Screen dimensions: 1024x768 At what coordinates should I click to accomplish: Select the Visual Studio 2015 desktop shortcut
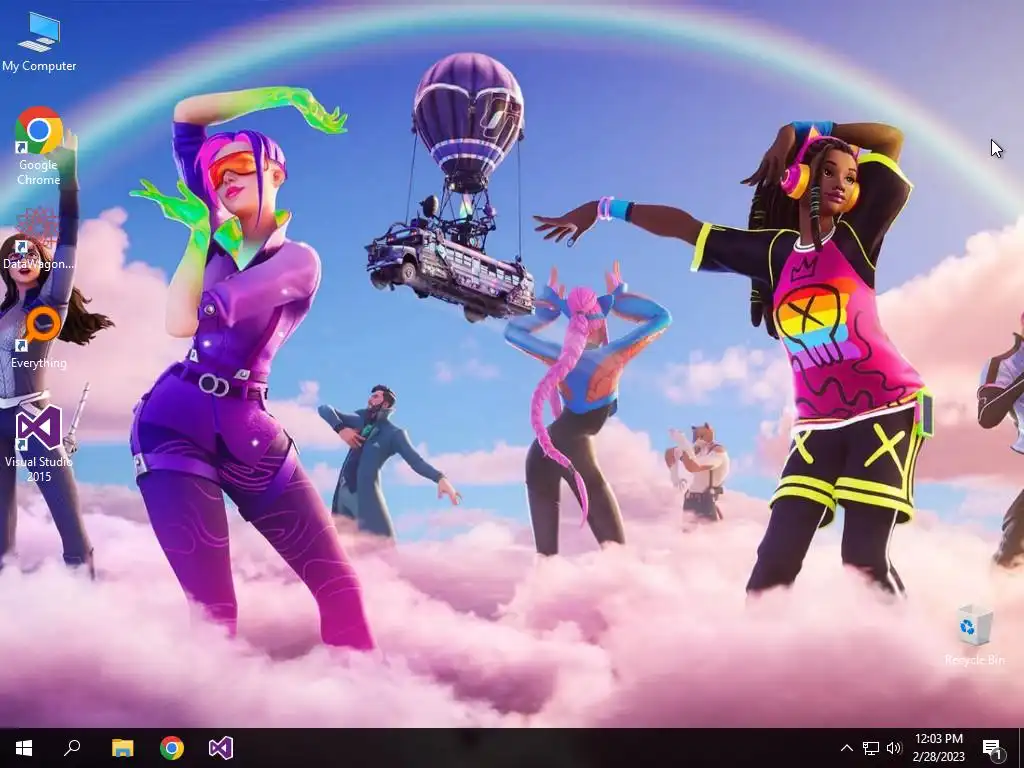[39, 443]
